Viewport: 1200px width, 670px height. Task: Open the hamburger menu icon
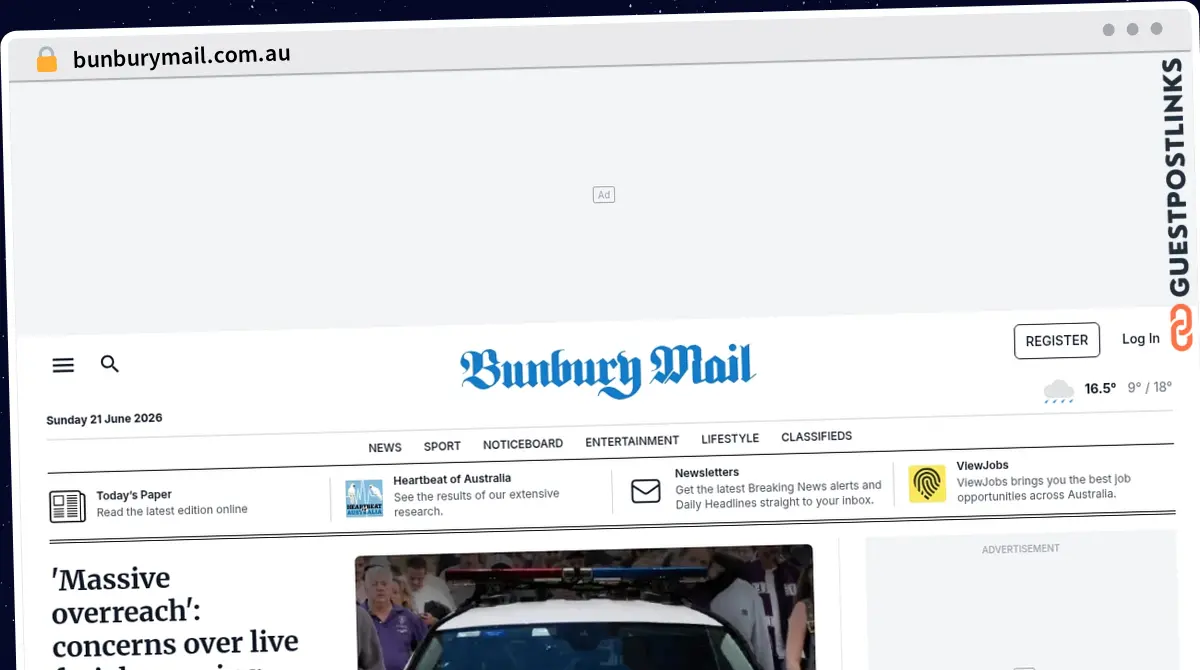pos(63,366)
